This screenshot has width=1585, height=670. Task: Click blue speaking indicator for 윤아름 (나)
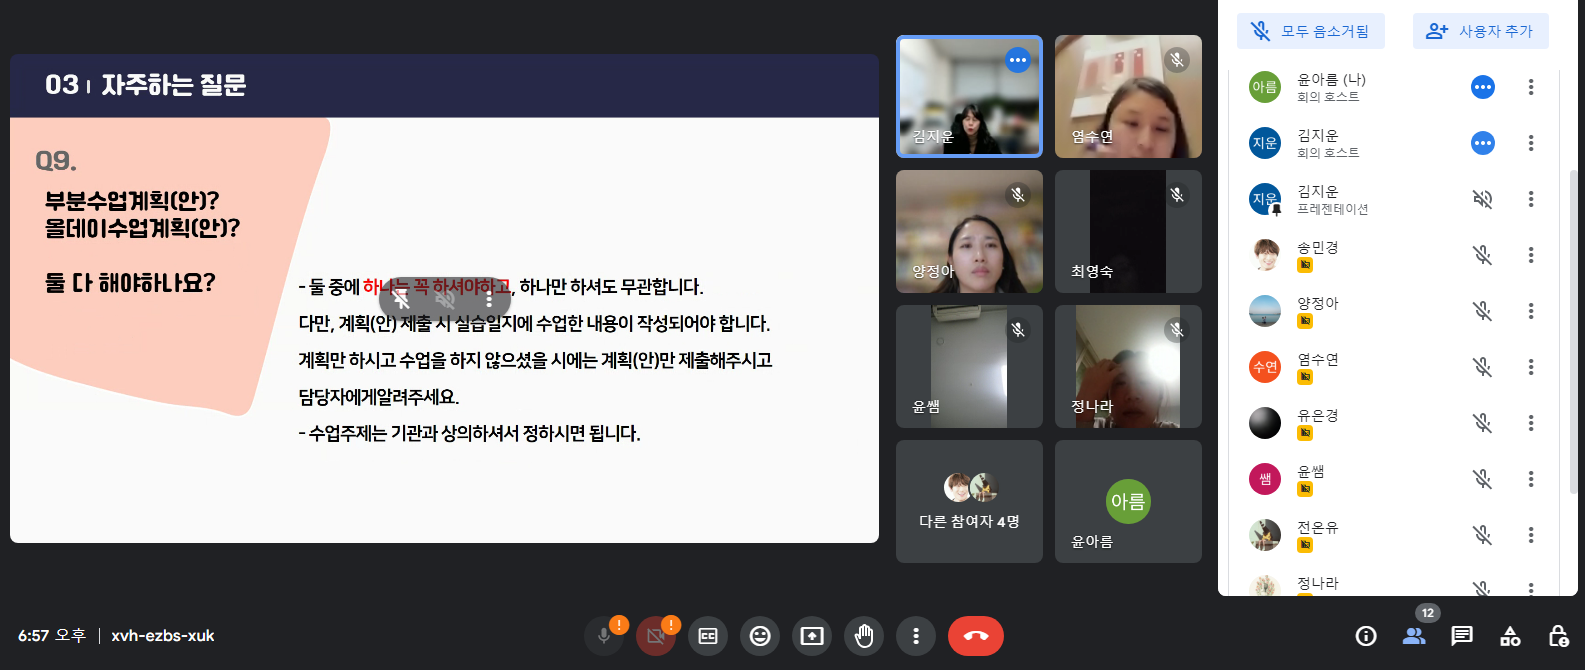1483,87
